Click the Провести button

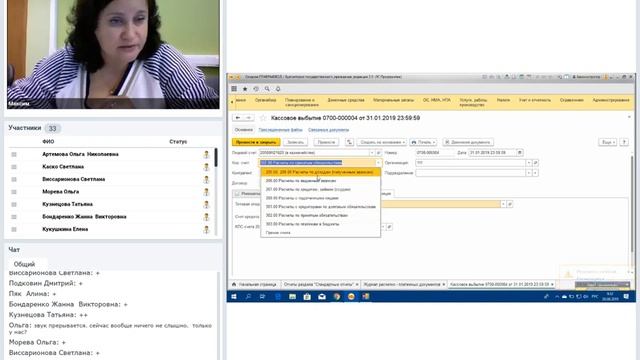326,142
